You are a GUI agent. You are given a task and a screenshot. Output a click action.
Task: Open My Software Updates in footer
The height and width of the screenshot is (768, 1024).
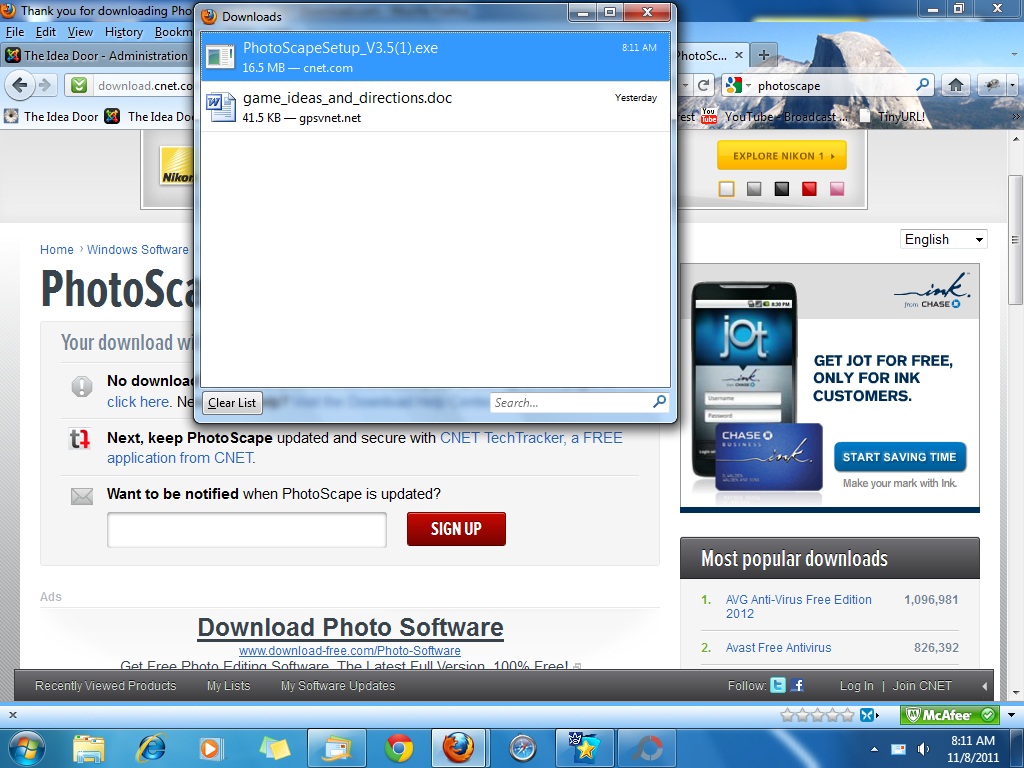pos(338,686)
